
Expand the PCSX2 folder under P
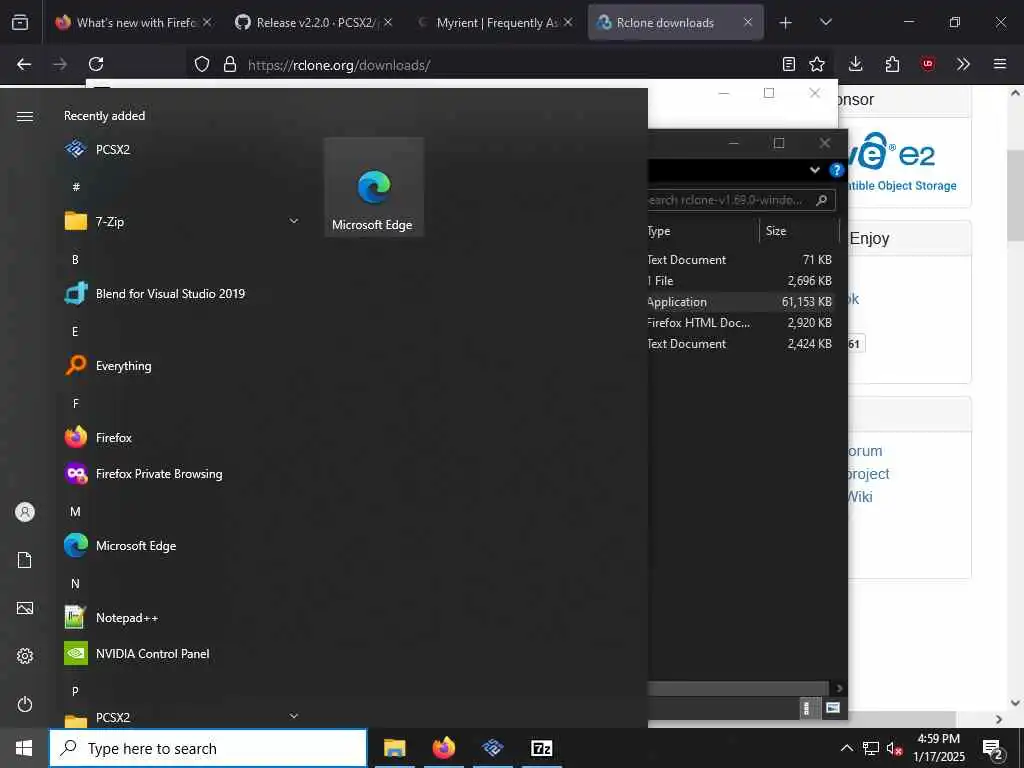pos(294,716)
